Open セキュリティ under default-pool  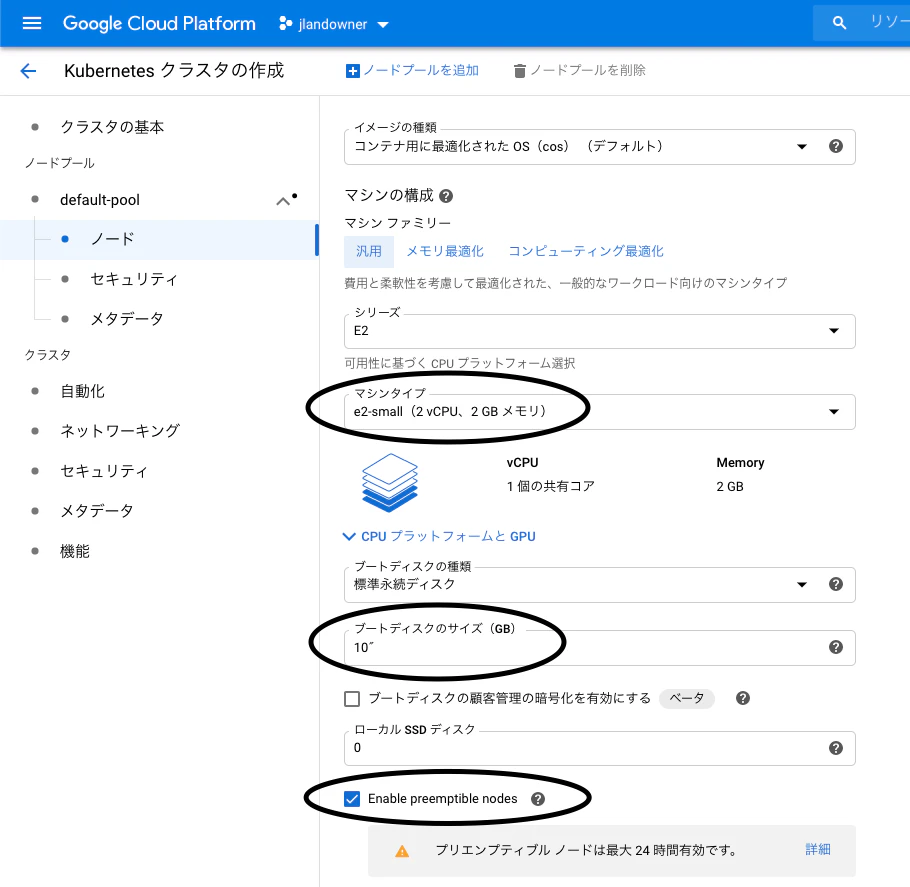point(134,279)
